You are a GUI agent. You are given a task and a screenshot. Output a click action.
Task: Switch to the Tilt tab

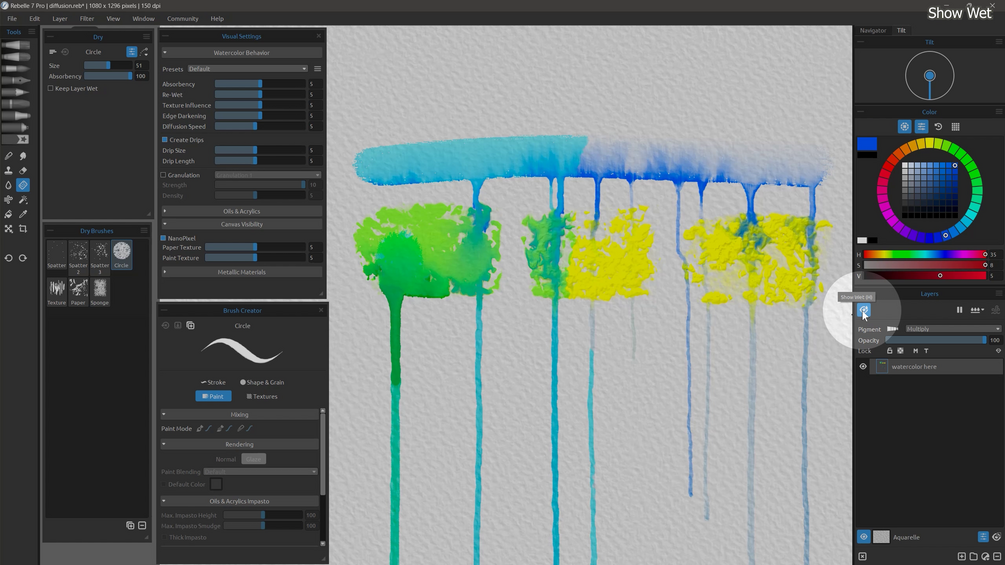901,31
